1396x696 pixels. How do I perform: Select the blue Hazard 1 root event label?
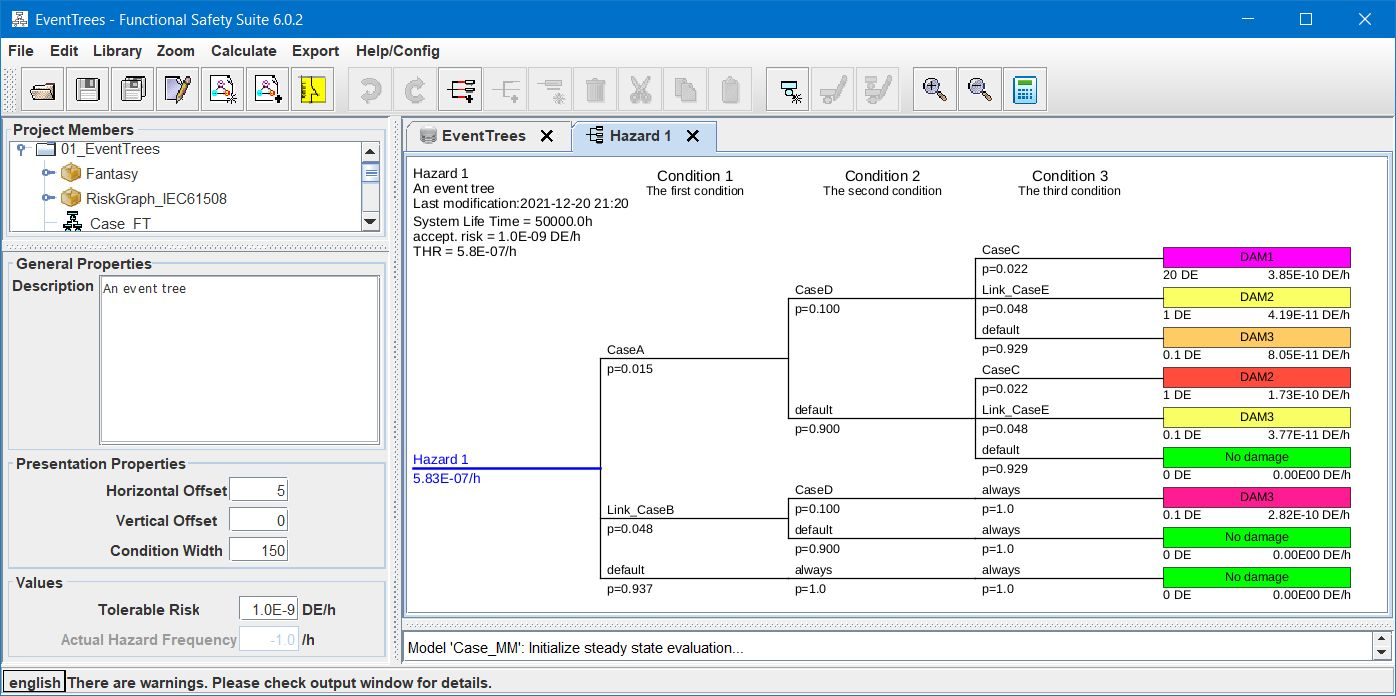(x=441, y=459)
